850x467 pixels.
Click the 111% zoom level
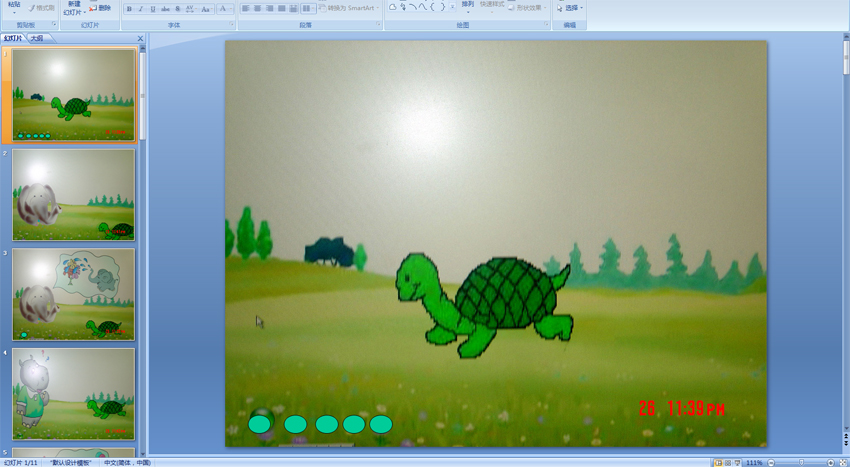754,463
